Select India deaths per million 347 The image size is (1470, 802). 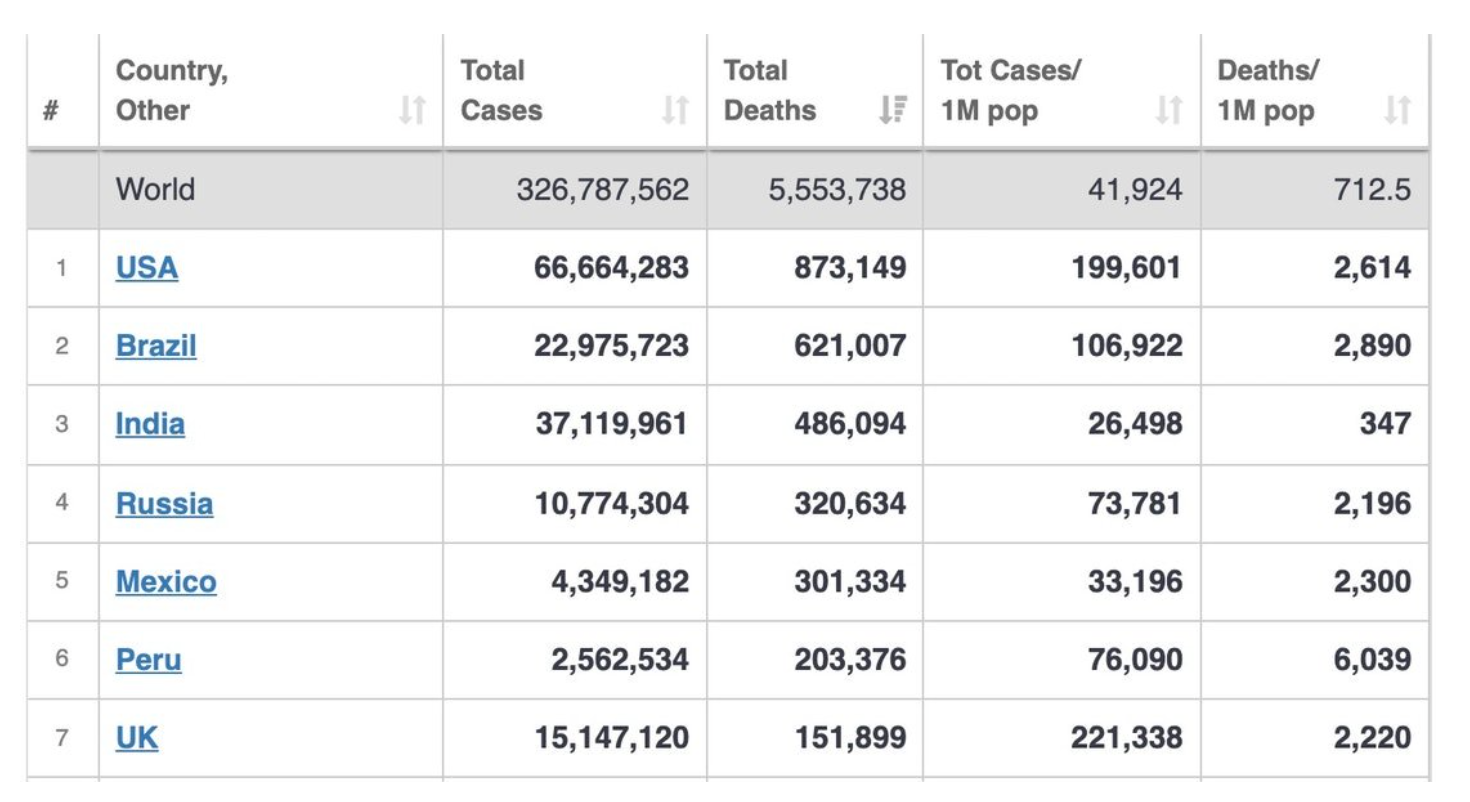[1386, 423]
